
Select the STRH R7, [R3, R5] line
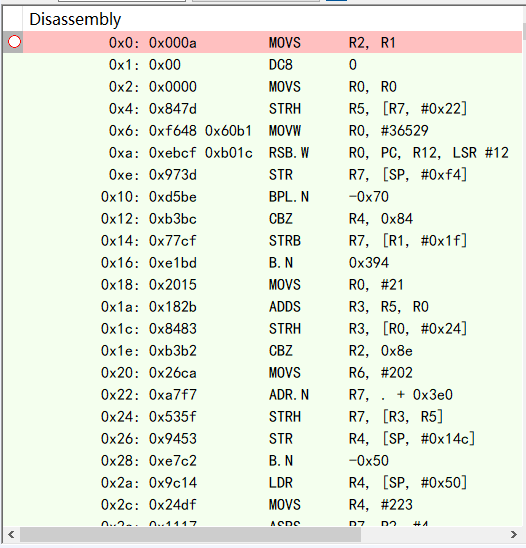click(272, 417)
